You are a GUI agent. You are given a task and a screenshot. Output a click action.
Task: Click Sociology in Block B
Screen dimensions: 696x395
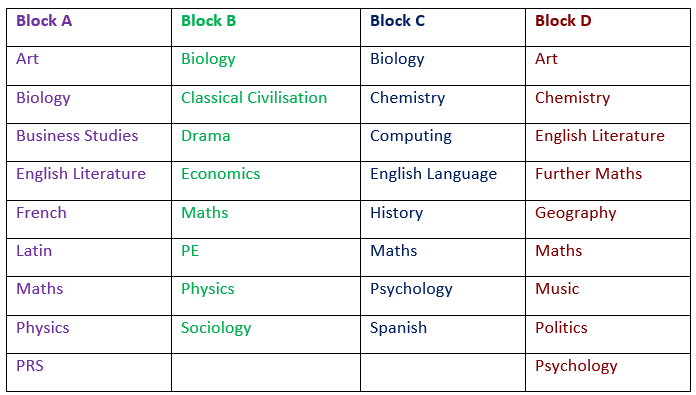point(216,328)
